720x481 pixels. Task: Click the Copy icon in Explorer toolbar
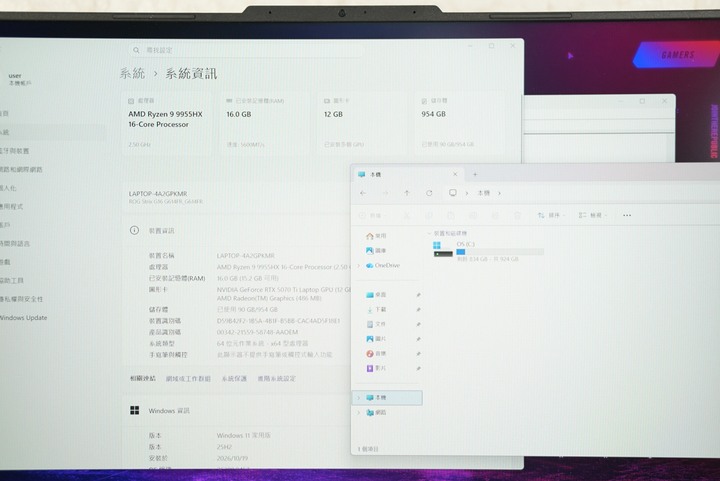click(429, 215)
